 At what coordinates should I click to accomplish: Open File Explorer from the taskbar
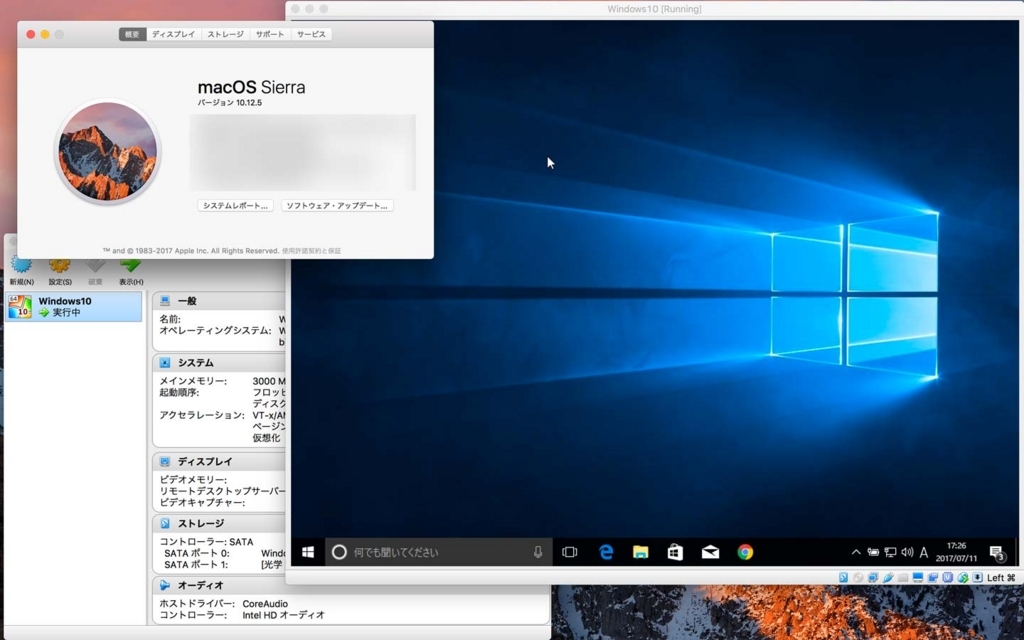(641, 552)
